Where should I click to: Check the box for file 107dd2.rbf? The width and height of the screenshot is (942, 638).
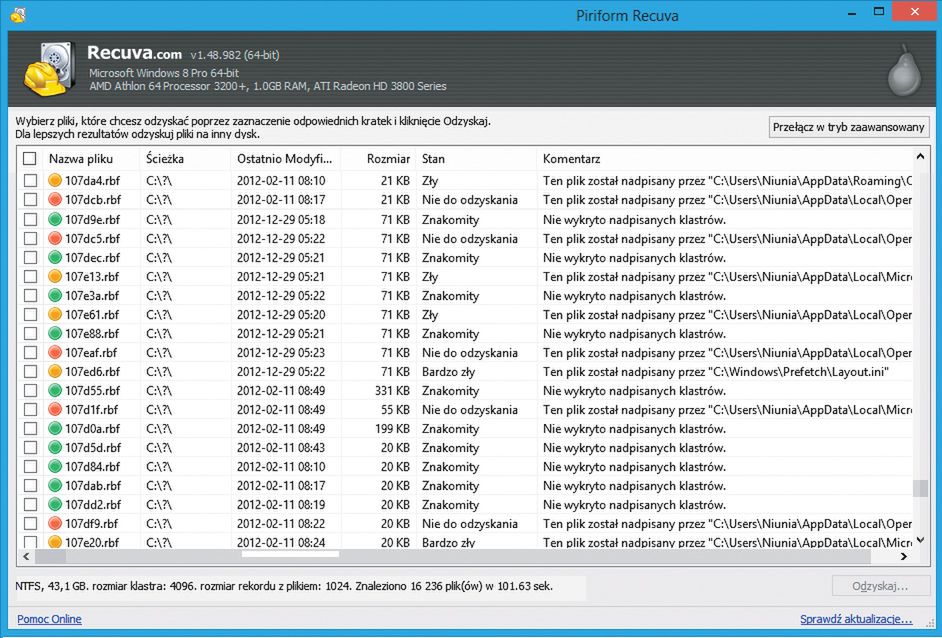point(30,505)
